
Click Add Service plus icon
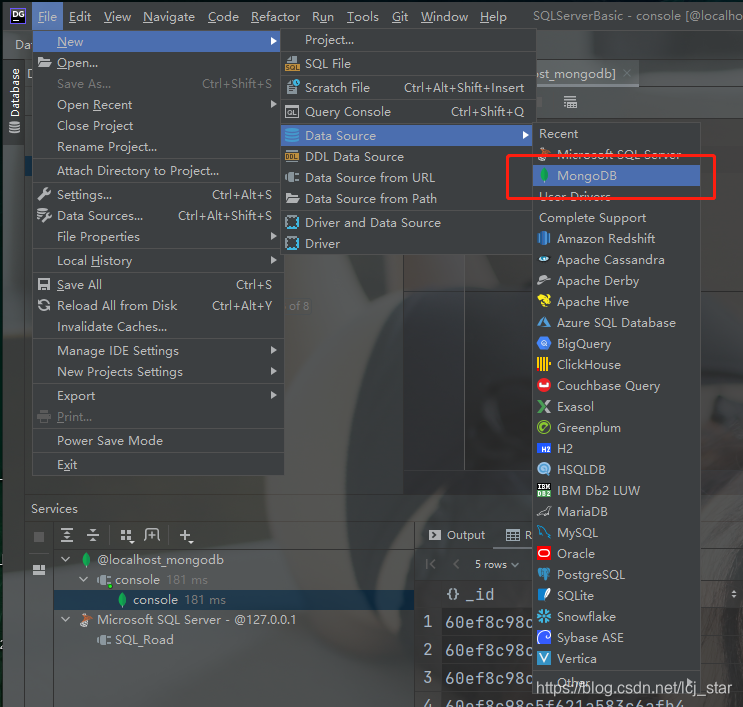point(185,536)
